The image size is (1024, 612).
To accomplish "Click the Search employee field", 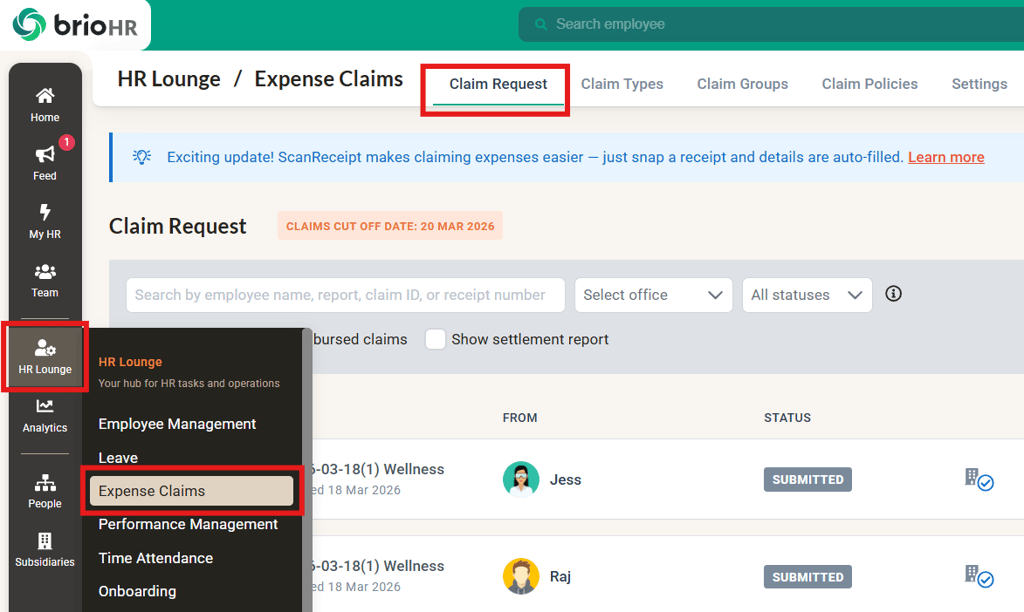I will (x=771, y=24).
